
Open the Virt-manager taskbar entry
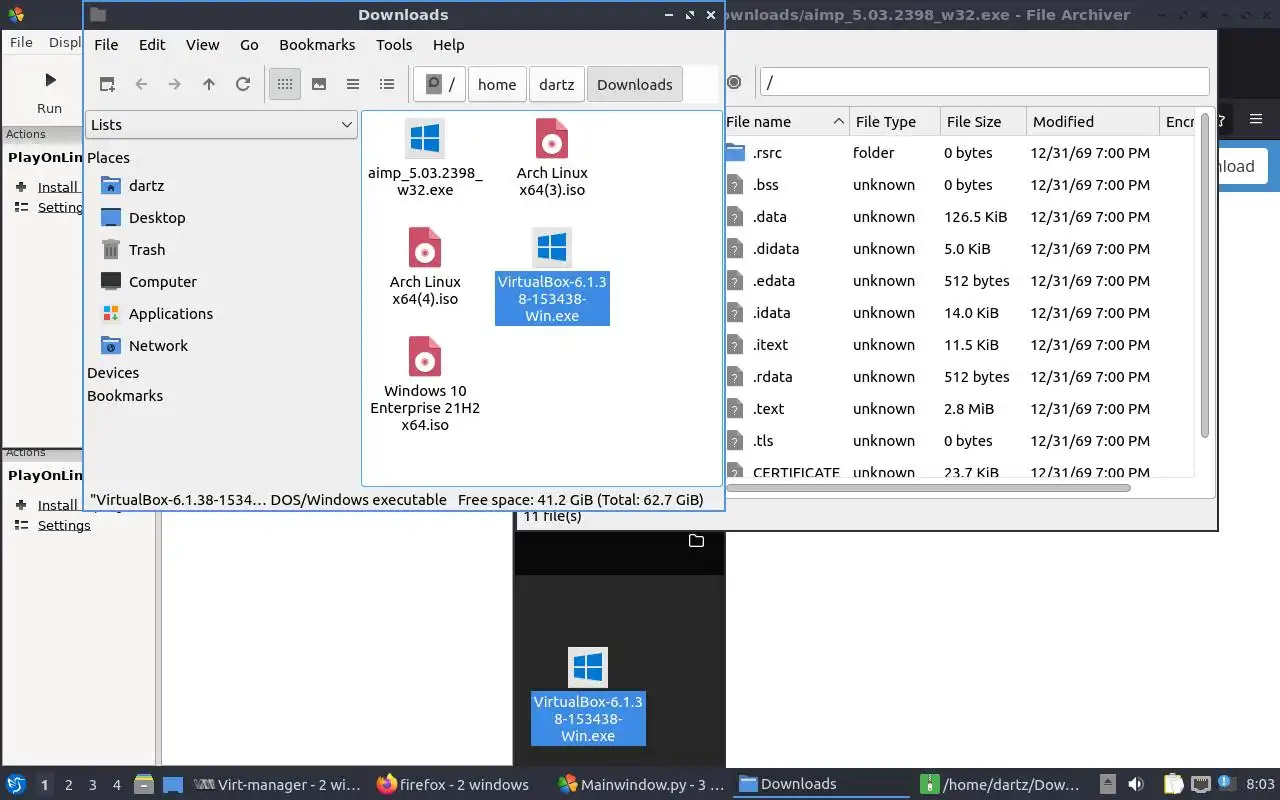coord(277,785)
